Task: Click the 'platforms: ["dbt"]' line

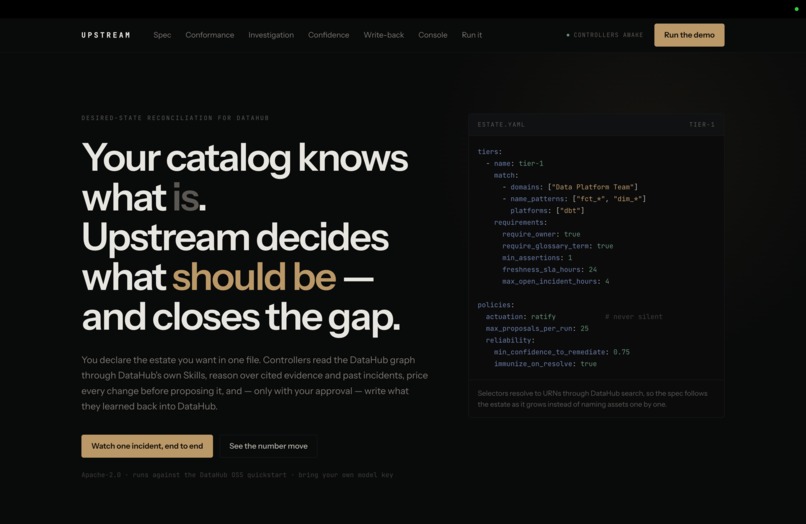Action: point(547,211)
